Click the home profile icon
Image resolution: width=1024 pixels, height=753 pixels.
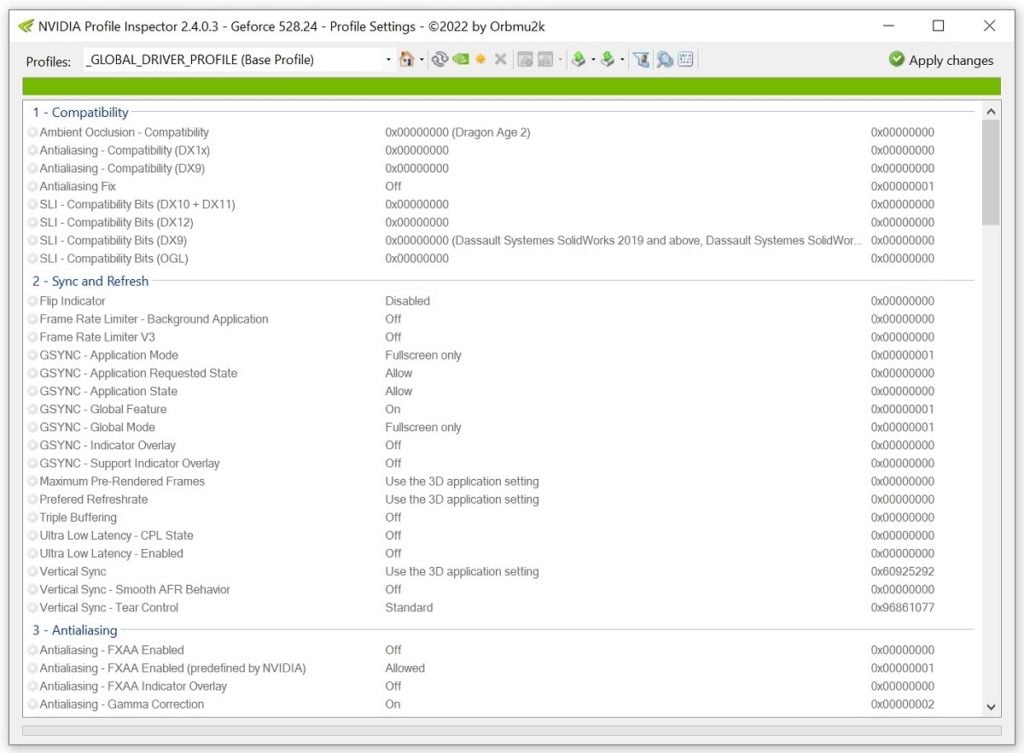click(x=406, y=60)
